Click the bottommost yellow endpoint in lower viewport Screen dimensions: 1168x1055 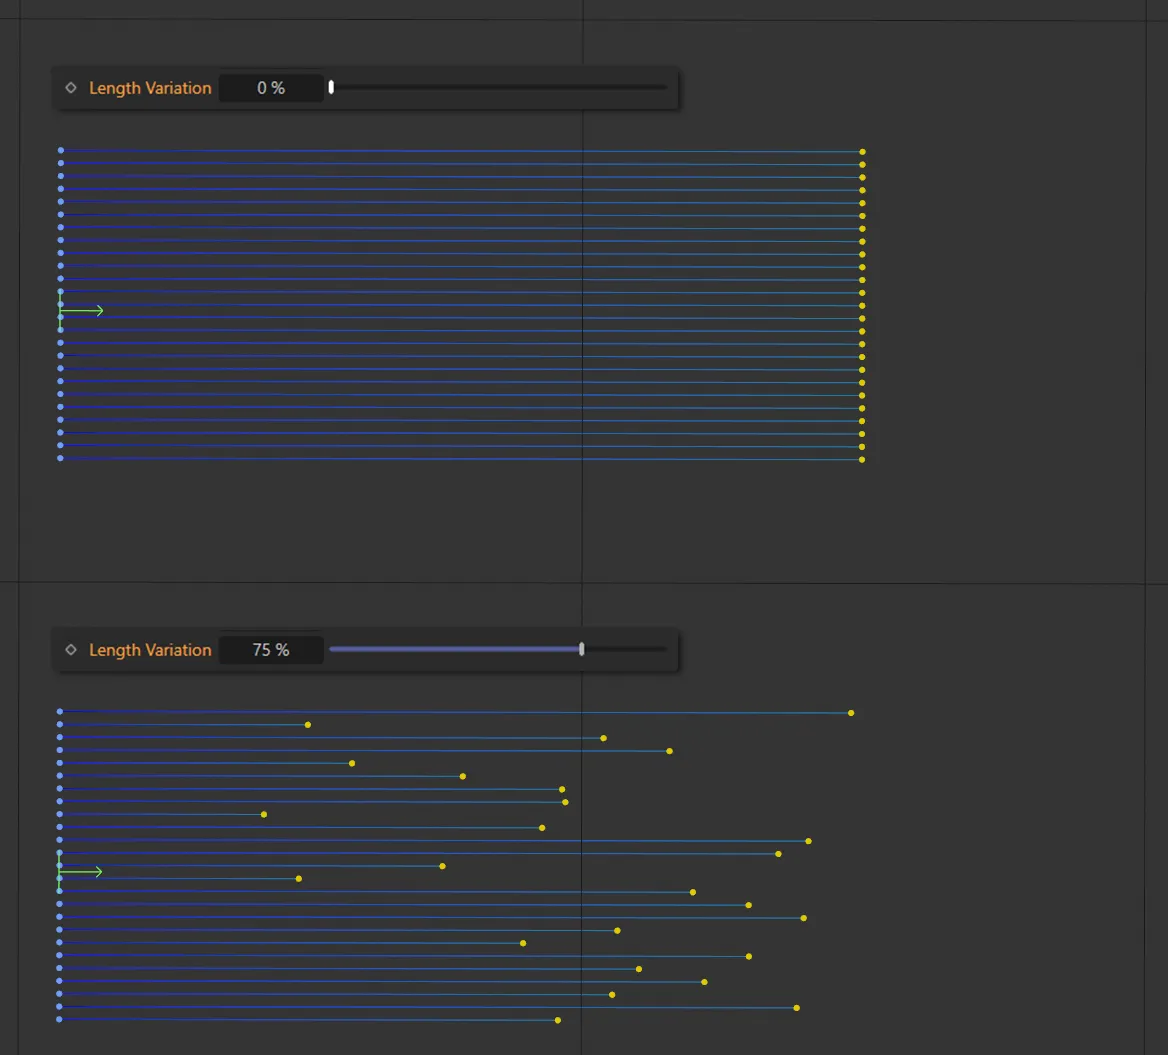557,1021
